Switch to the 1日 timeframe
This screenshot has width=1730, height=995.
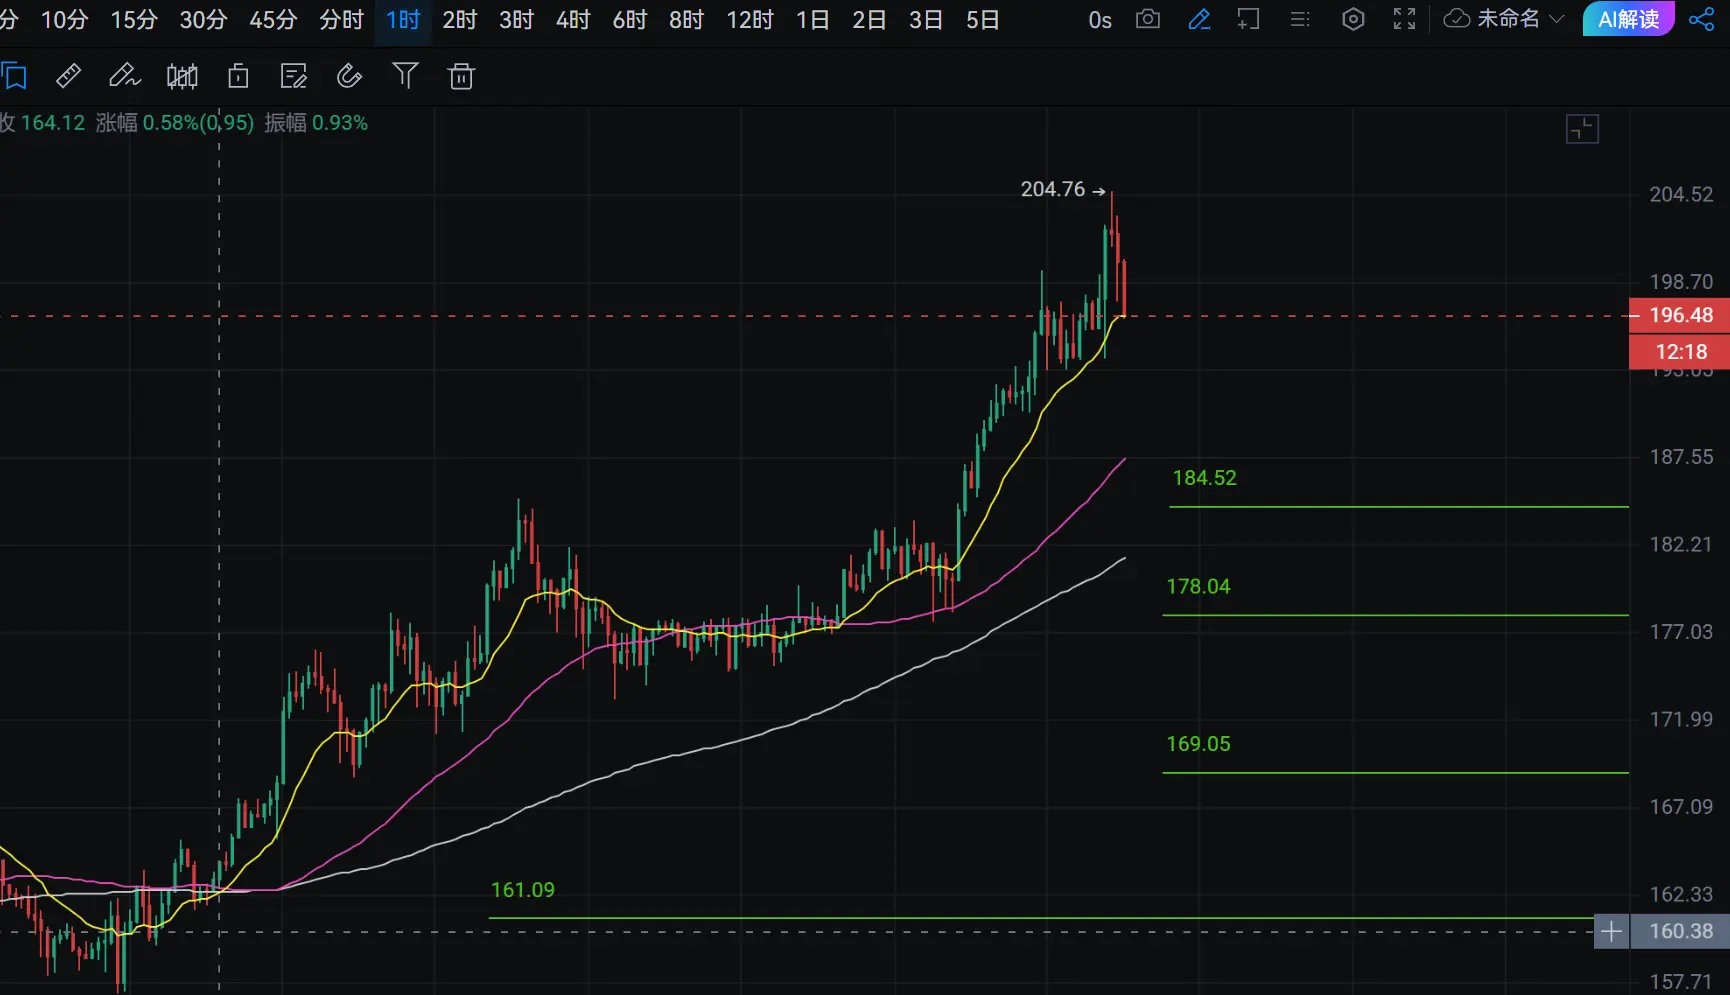(813, 20)
